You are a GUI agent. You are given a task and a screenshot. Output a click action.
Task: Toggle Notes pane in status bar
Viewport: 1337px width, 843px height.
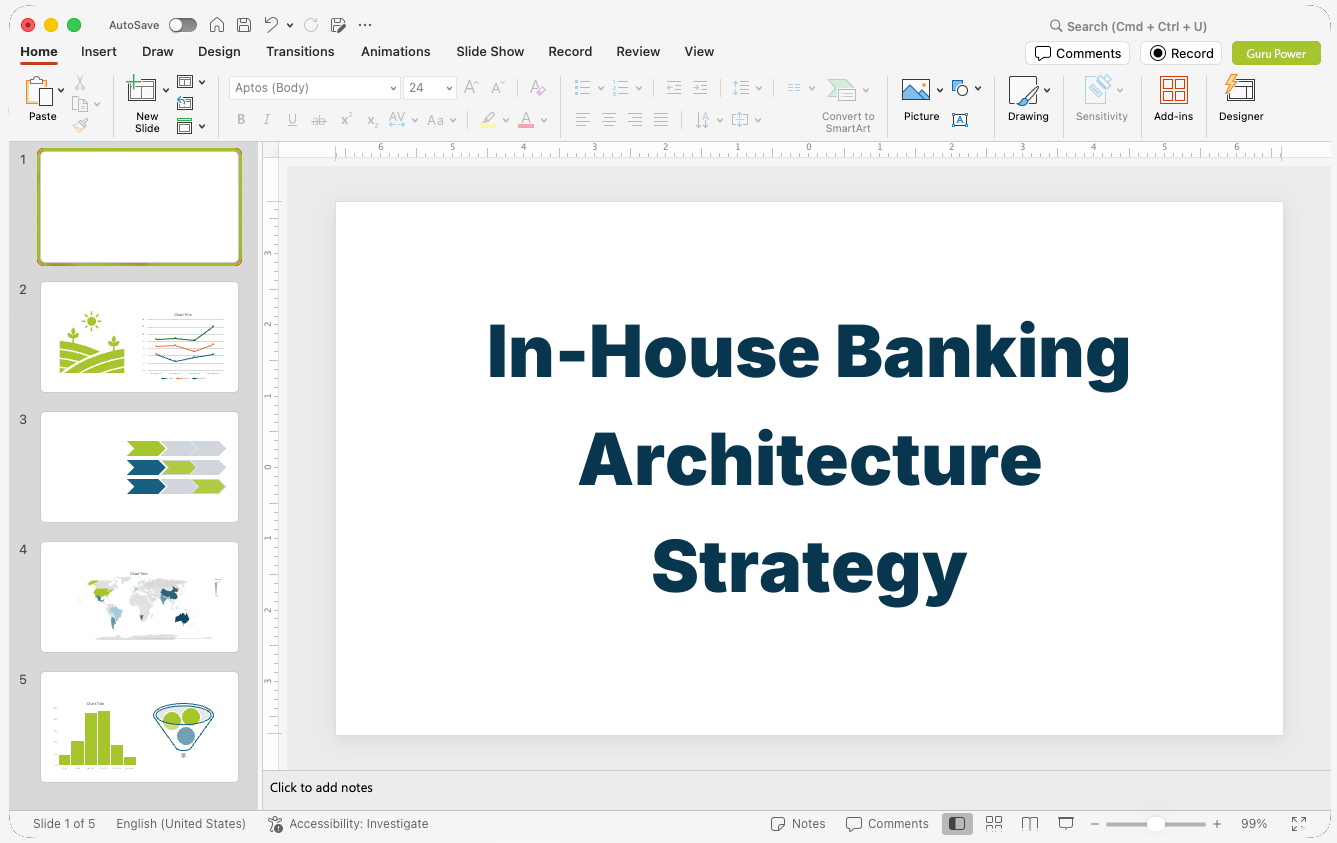(798, 824)
